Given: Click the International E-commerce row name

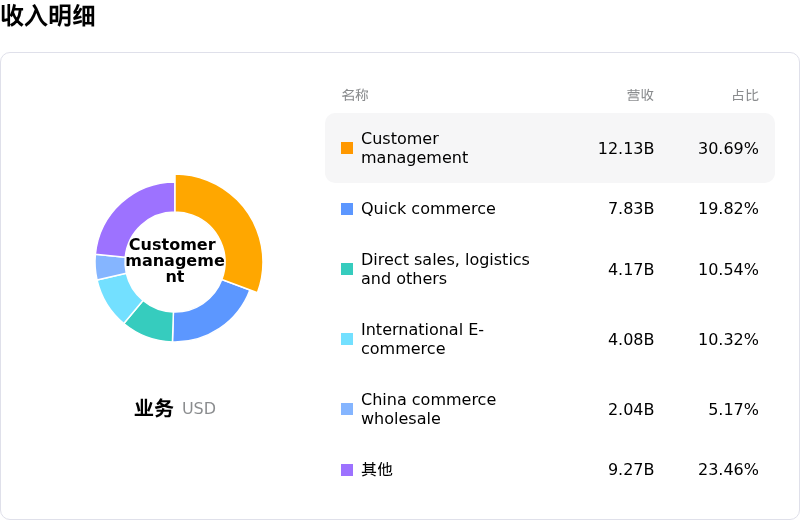Looking at the screenshot, I should point(422,339).
